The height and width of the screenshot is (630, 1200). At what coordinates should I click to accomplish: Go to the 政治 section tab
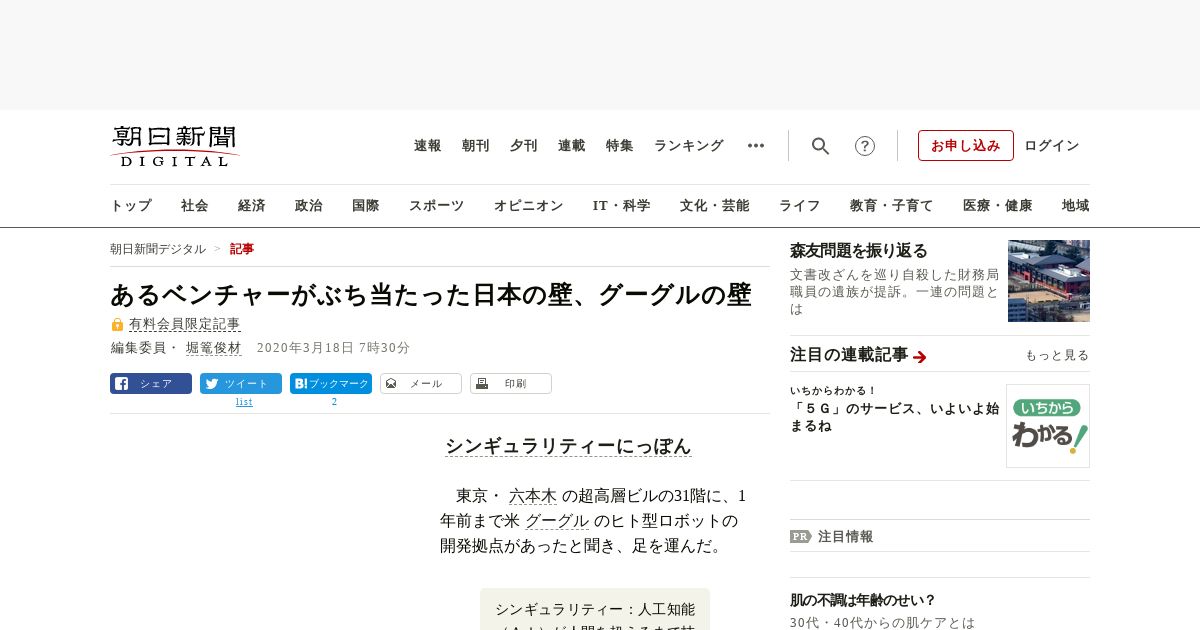click(309, 206)
